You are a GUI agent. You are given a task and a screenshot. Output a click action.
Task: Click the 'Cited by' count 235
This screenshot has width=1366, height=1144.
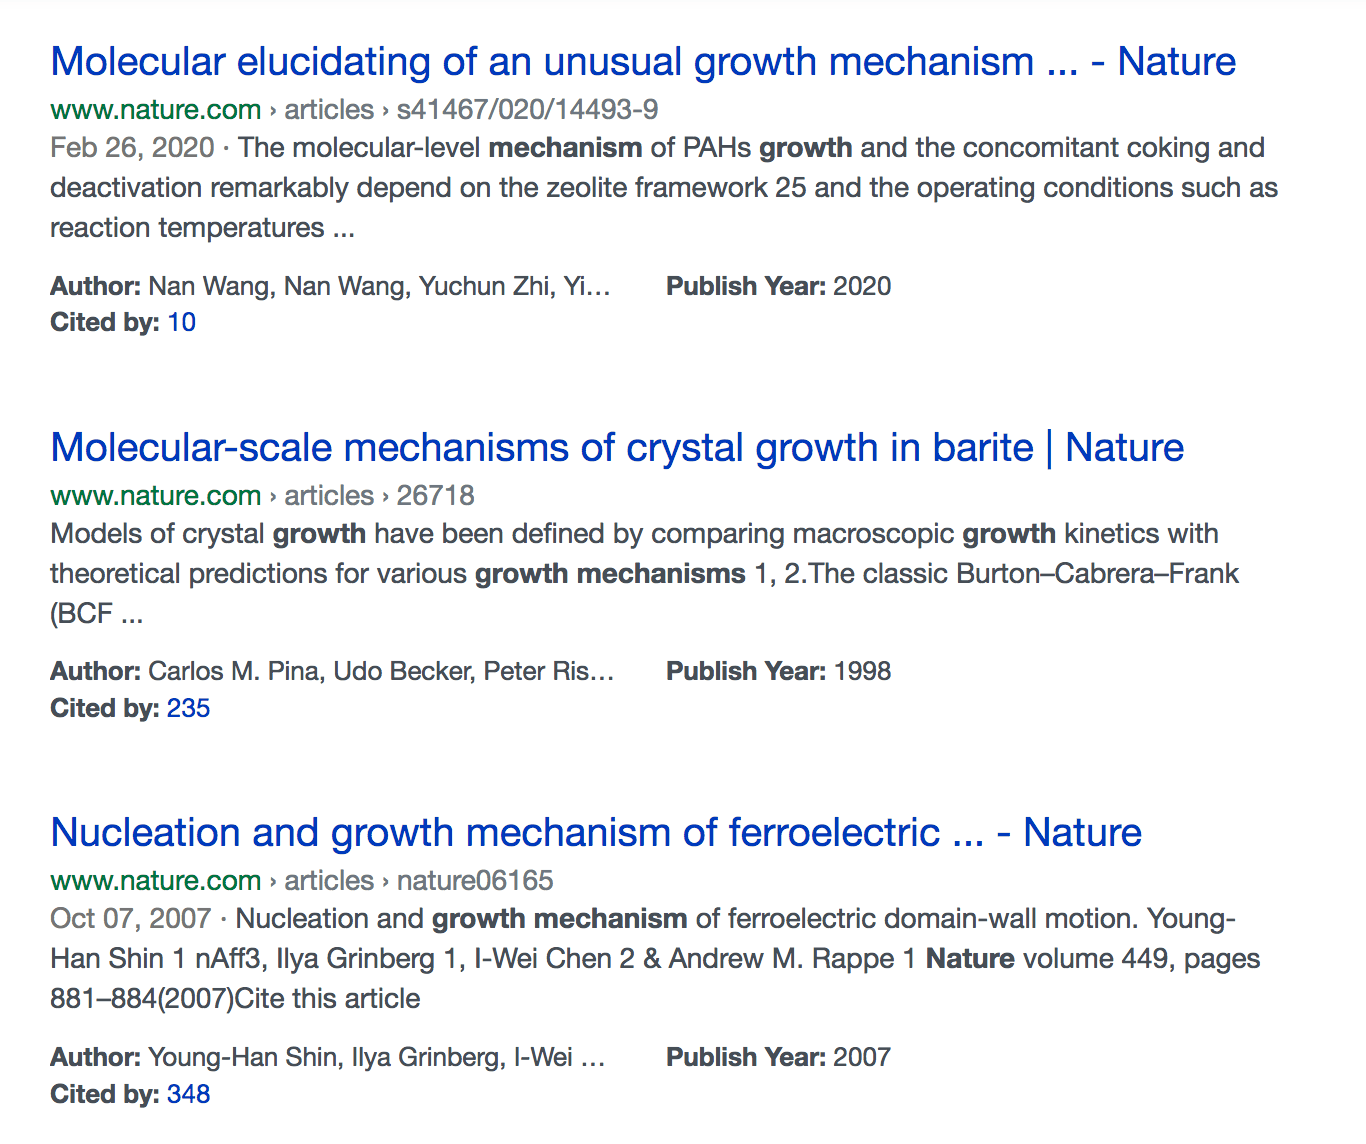click(x=188, y=709)
